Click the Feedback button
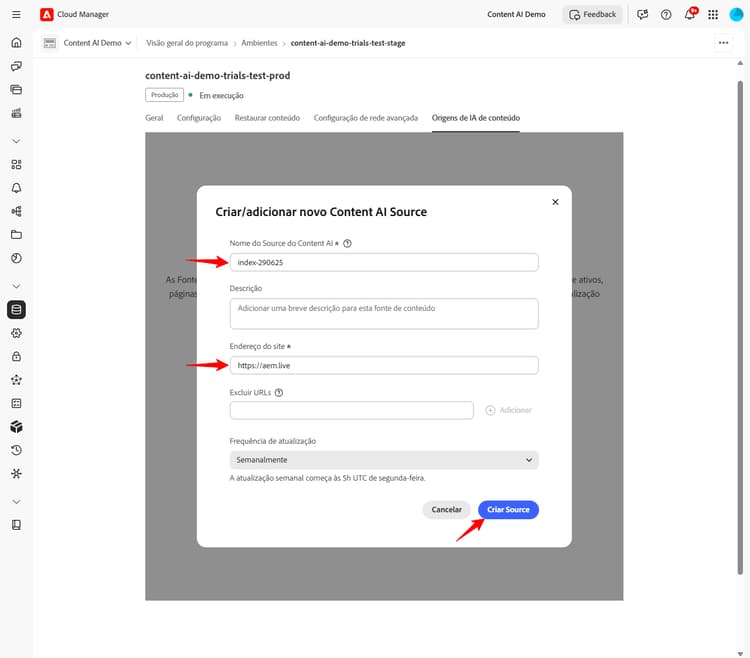Viewport: 750px width, 658px height. coord(592,14)
